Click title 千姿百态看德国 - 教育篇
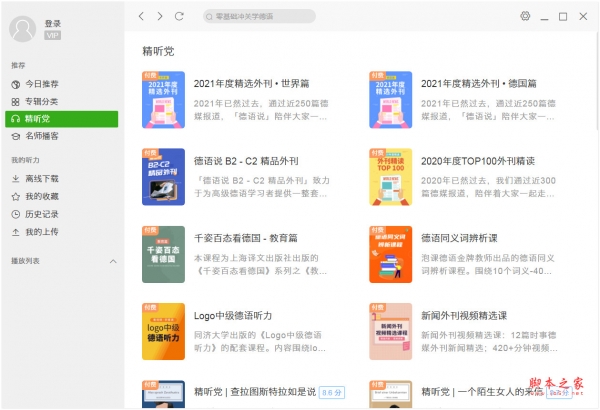The height and width of the screenshot is (410, 600). 246,238
